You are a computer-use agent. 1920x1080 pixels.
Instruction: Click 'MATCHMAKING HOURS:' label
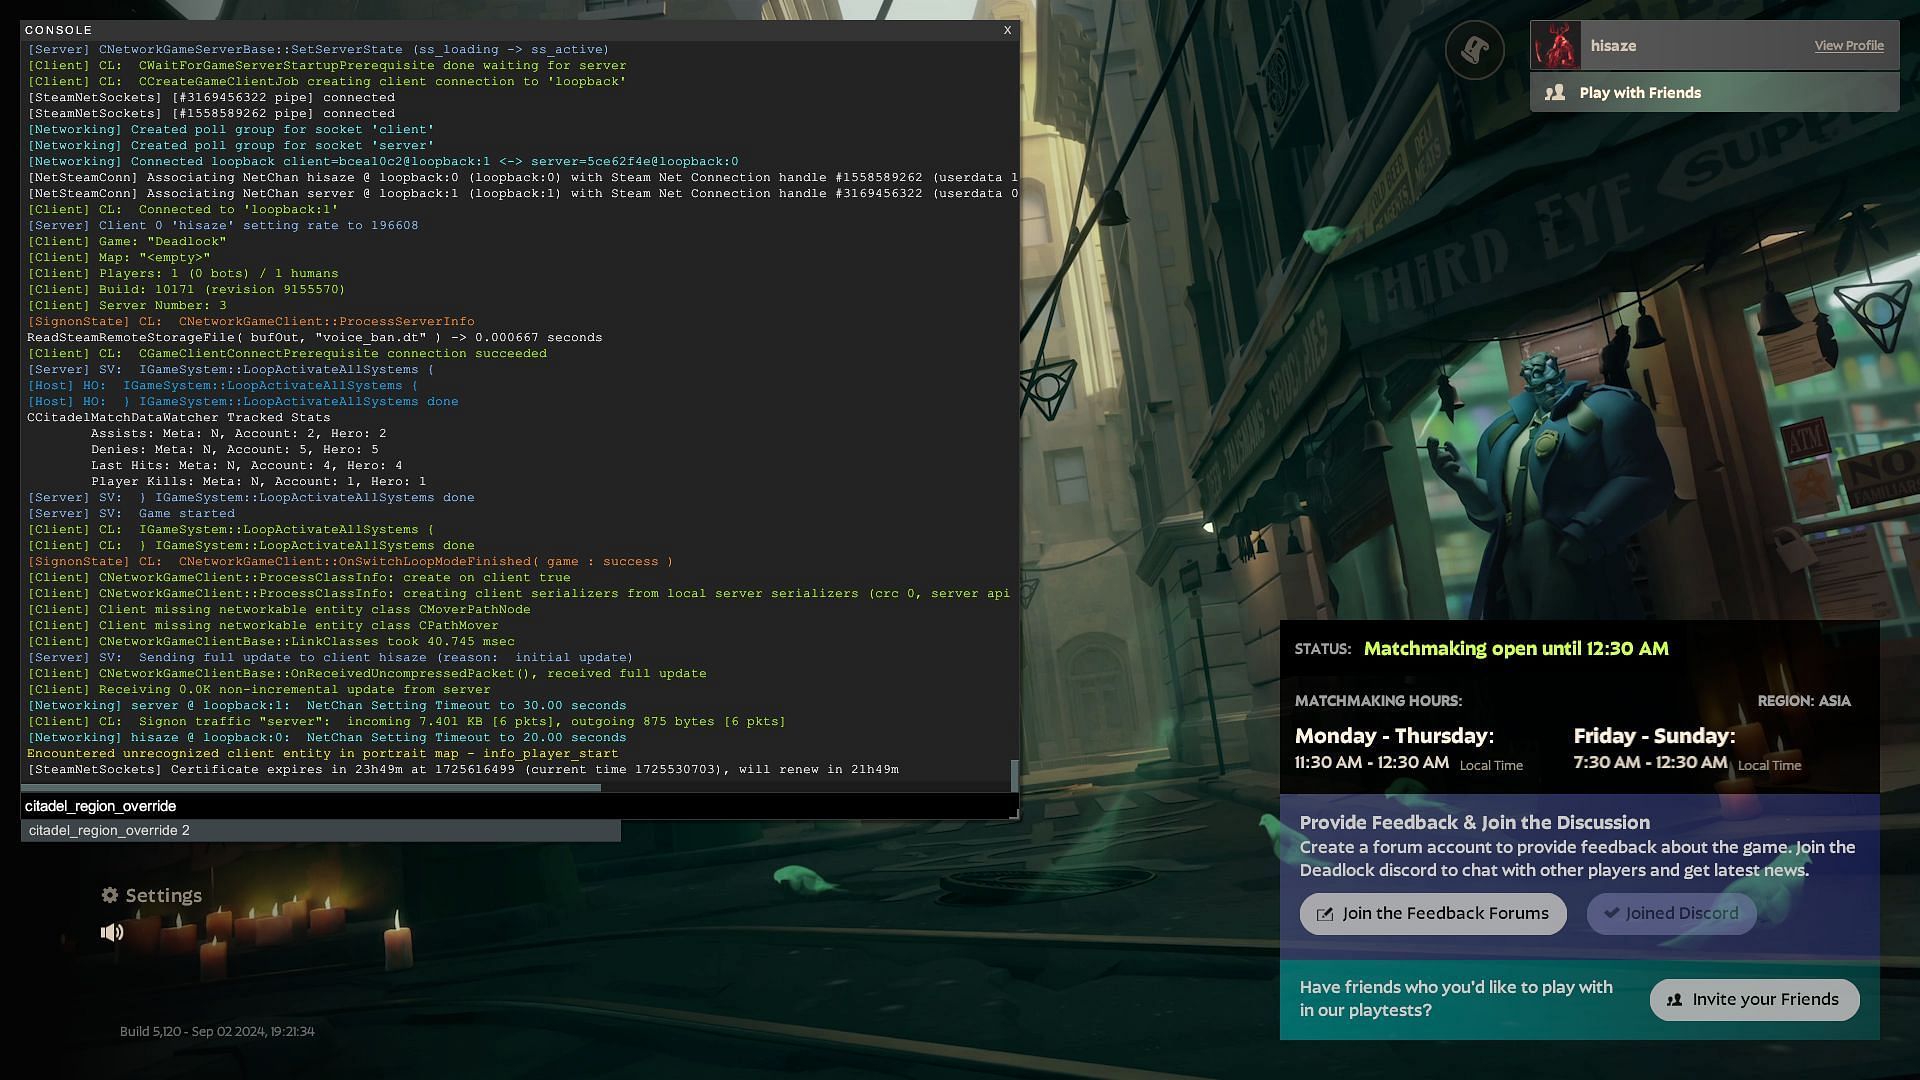(x=1378, y=701)
